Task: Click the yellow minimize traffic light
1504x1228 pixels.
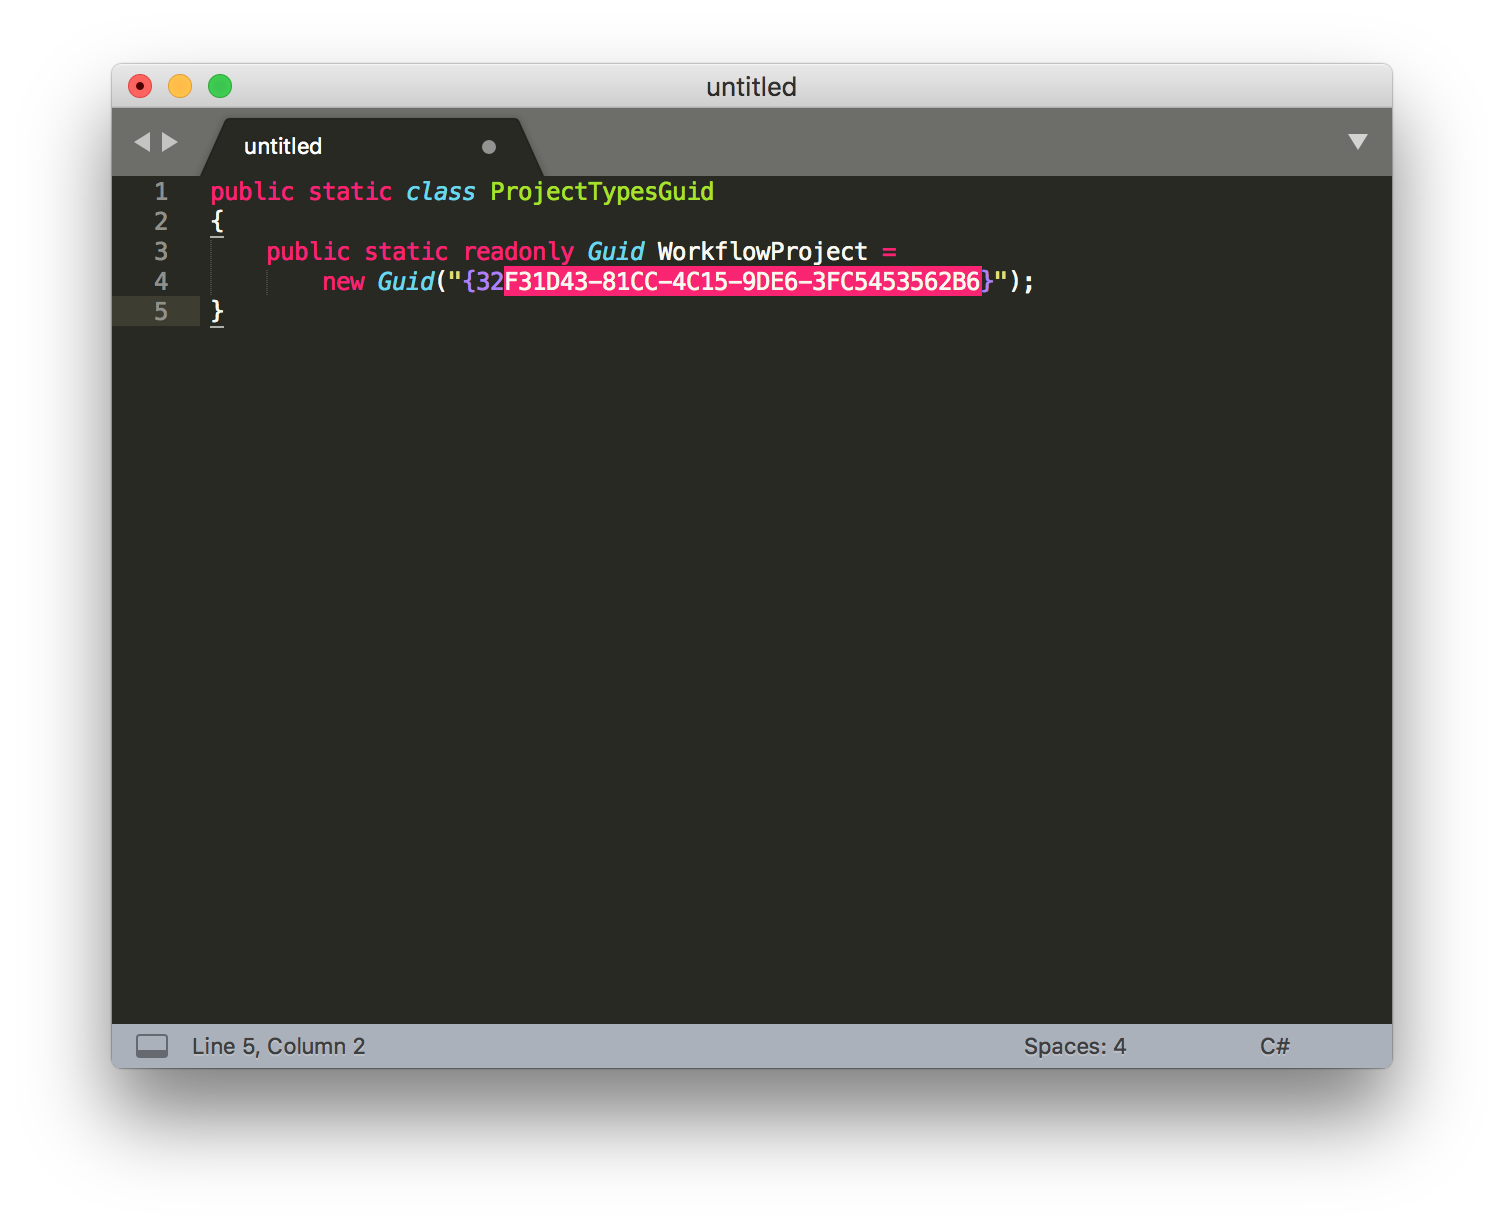Action: (x=180, y=87)
